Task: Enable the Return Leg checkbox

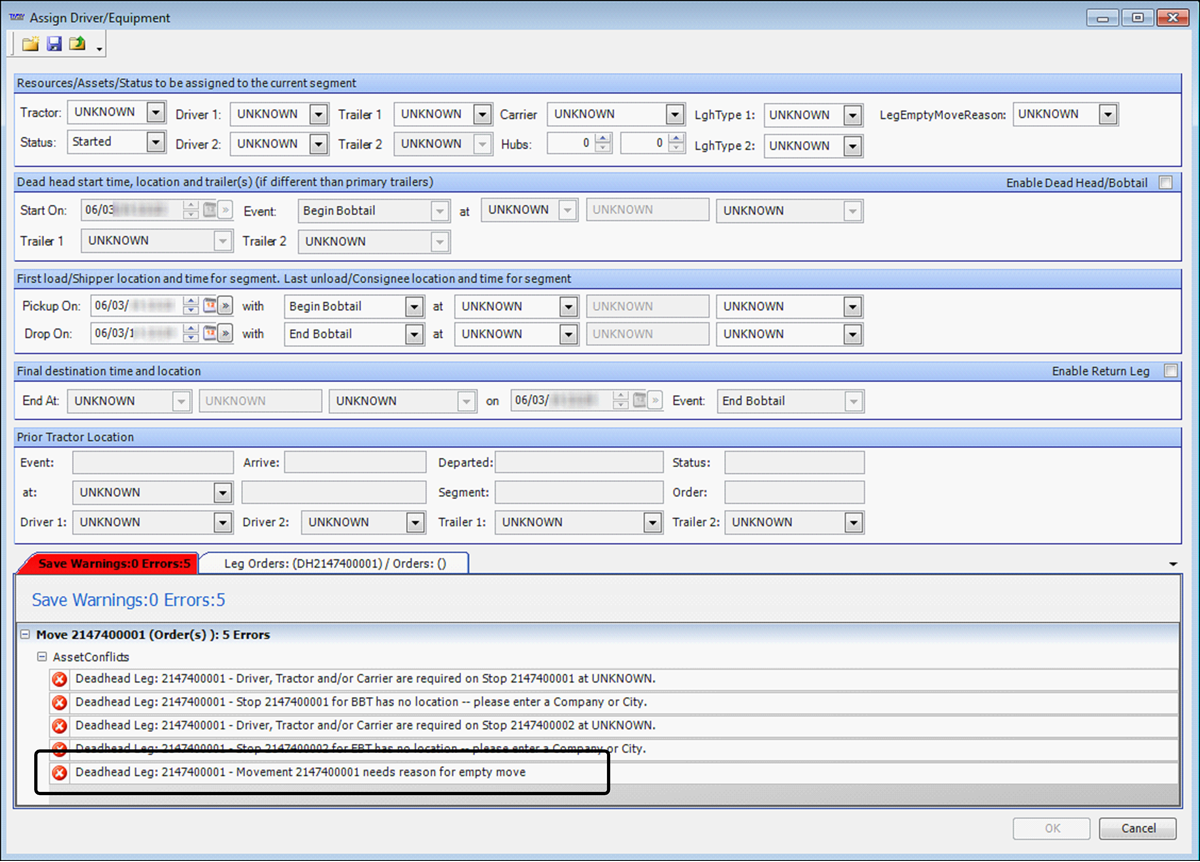Action: pos(1171,371)
